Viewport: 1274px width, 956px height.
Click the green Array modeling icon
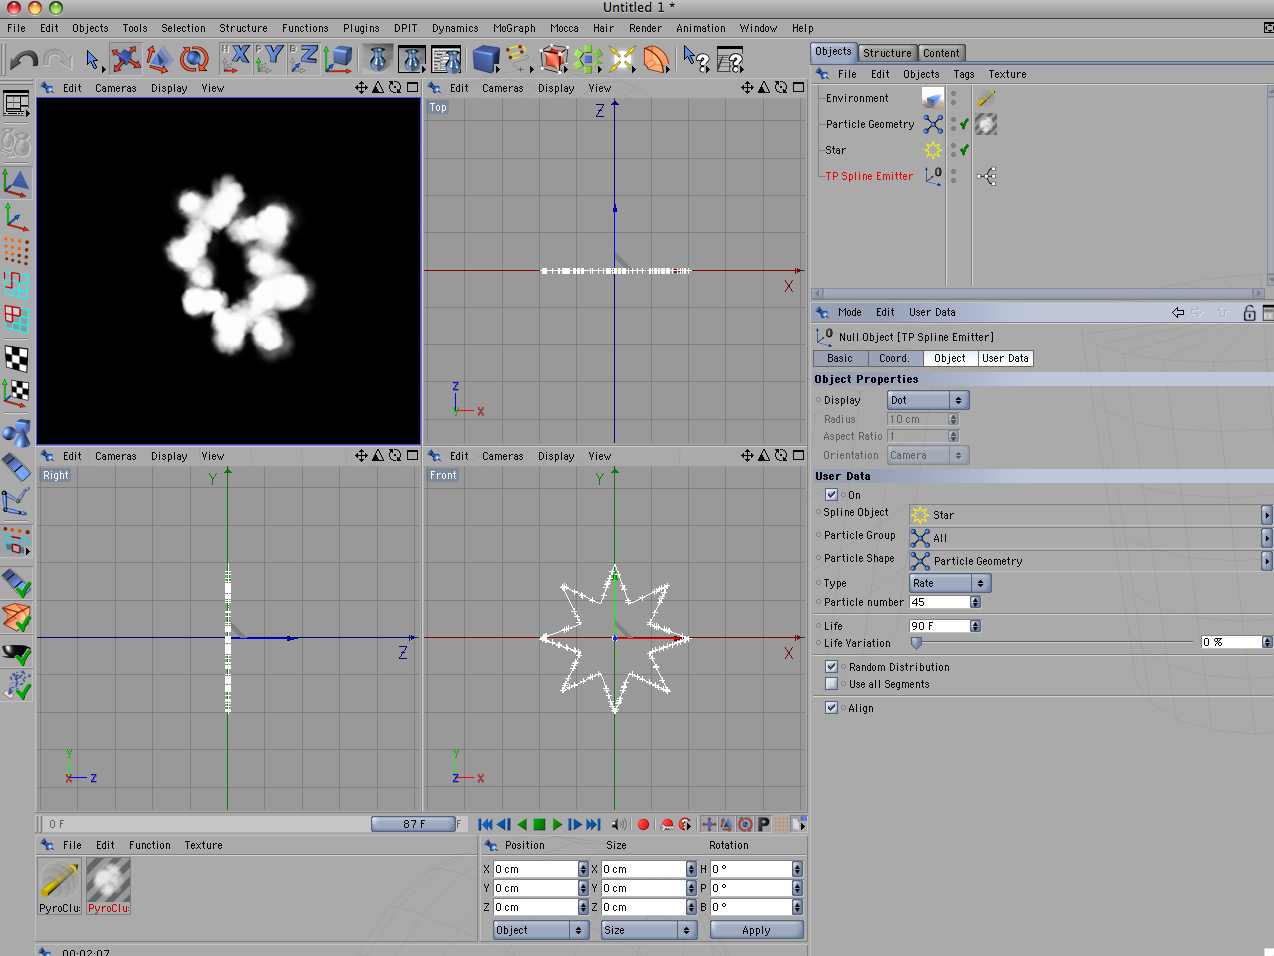pyautogui.click(x=588, y=59)
